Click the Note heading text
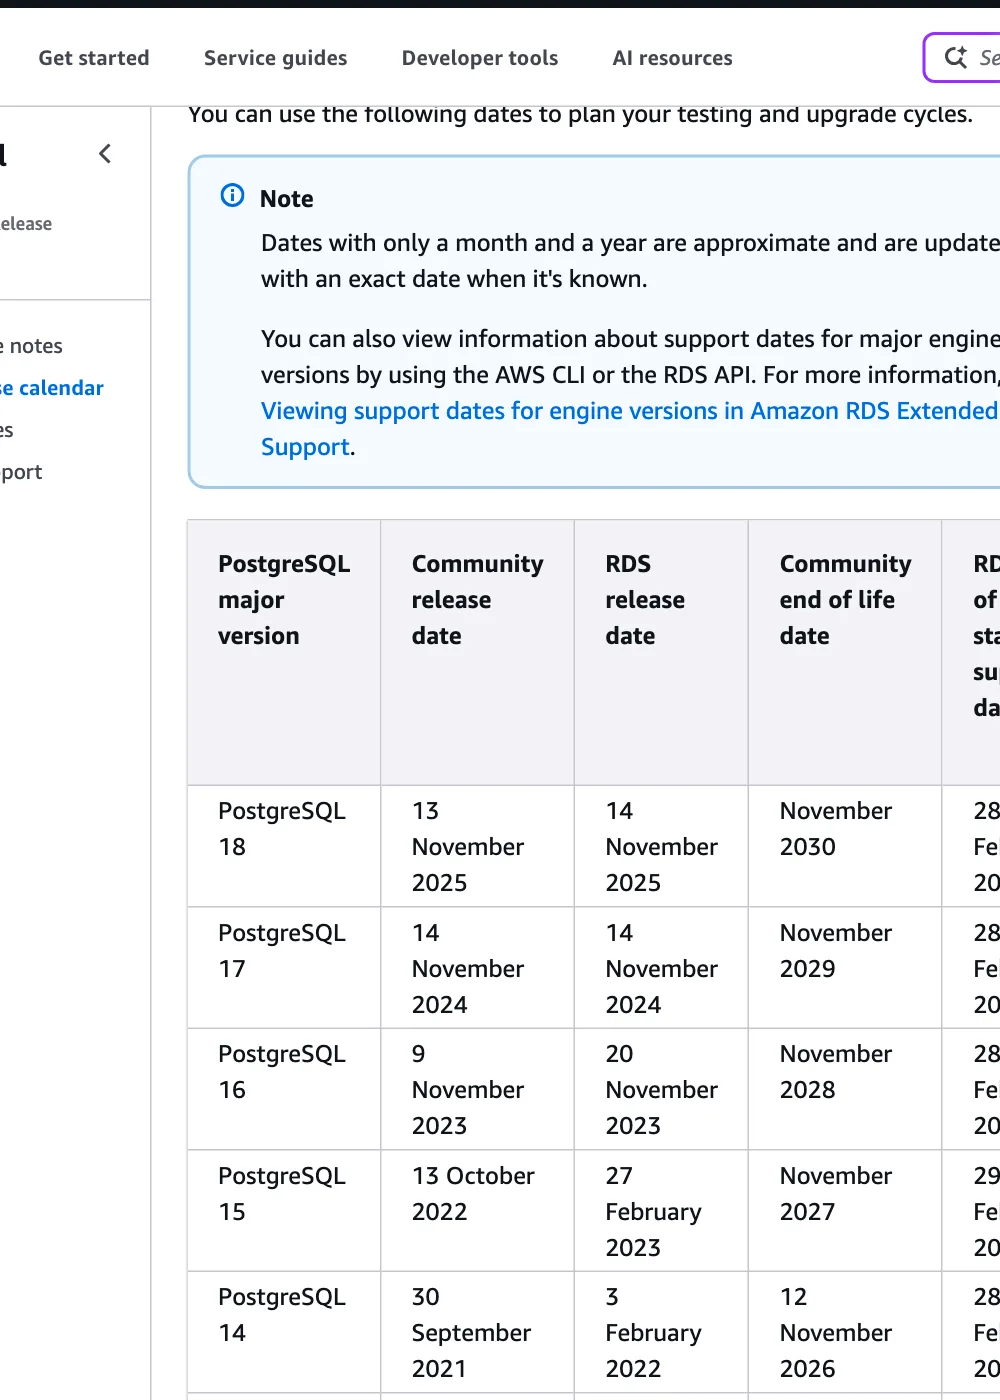Screen dimensions: 1000x1400 [286, 198]
